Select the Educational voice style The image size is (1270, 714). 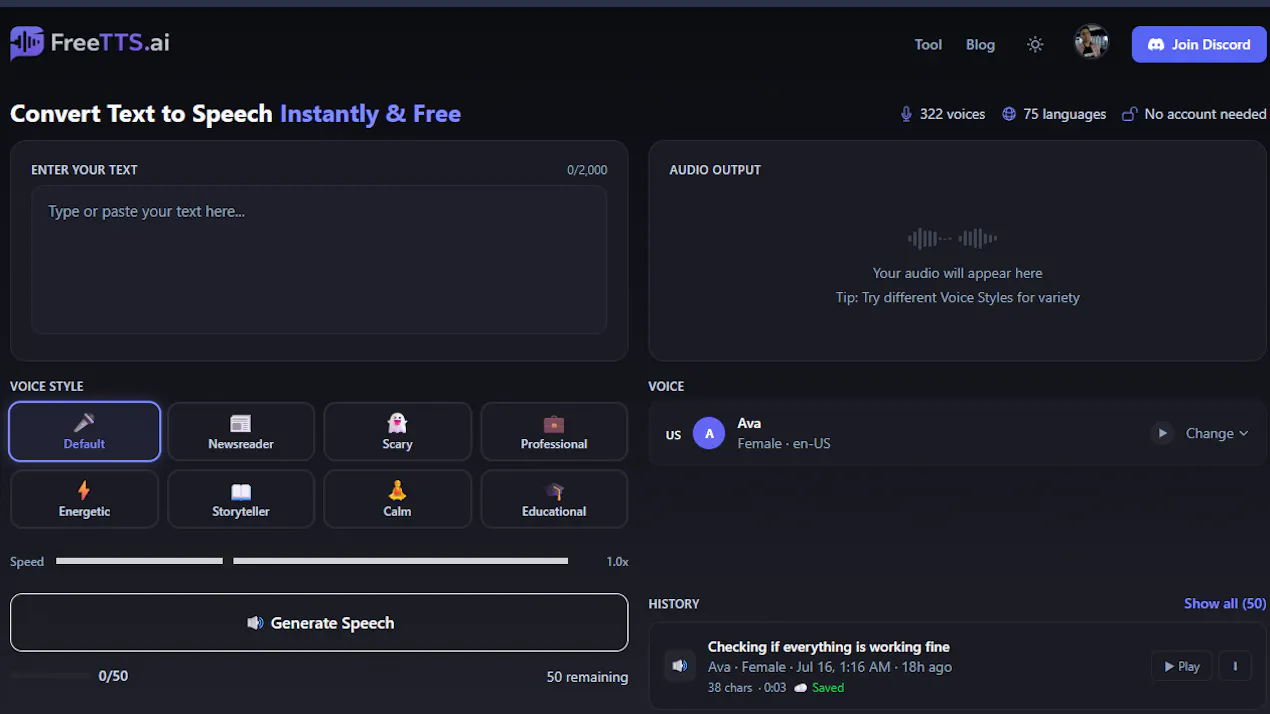point(554,499)
